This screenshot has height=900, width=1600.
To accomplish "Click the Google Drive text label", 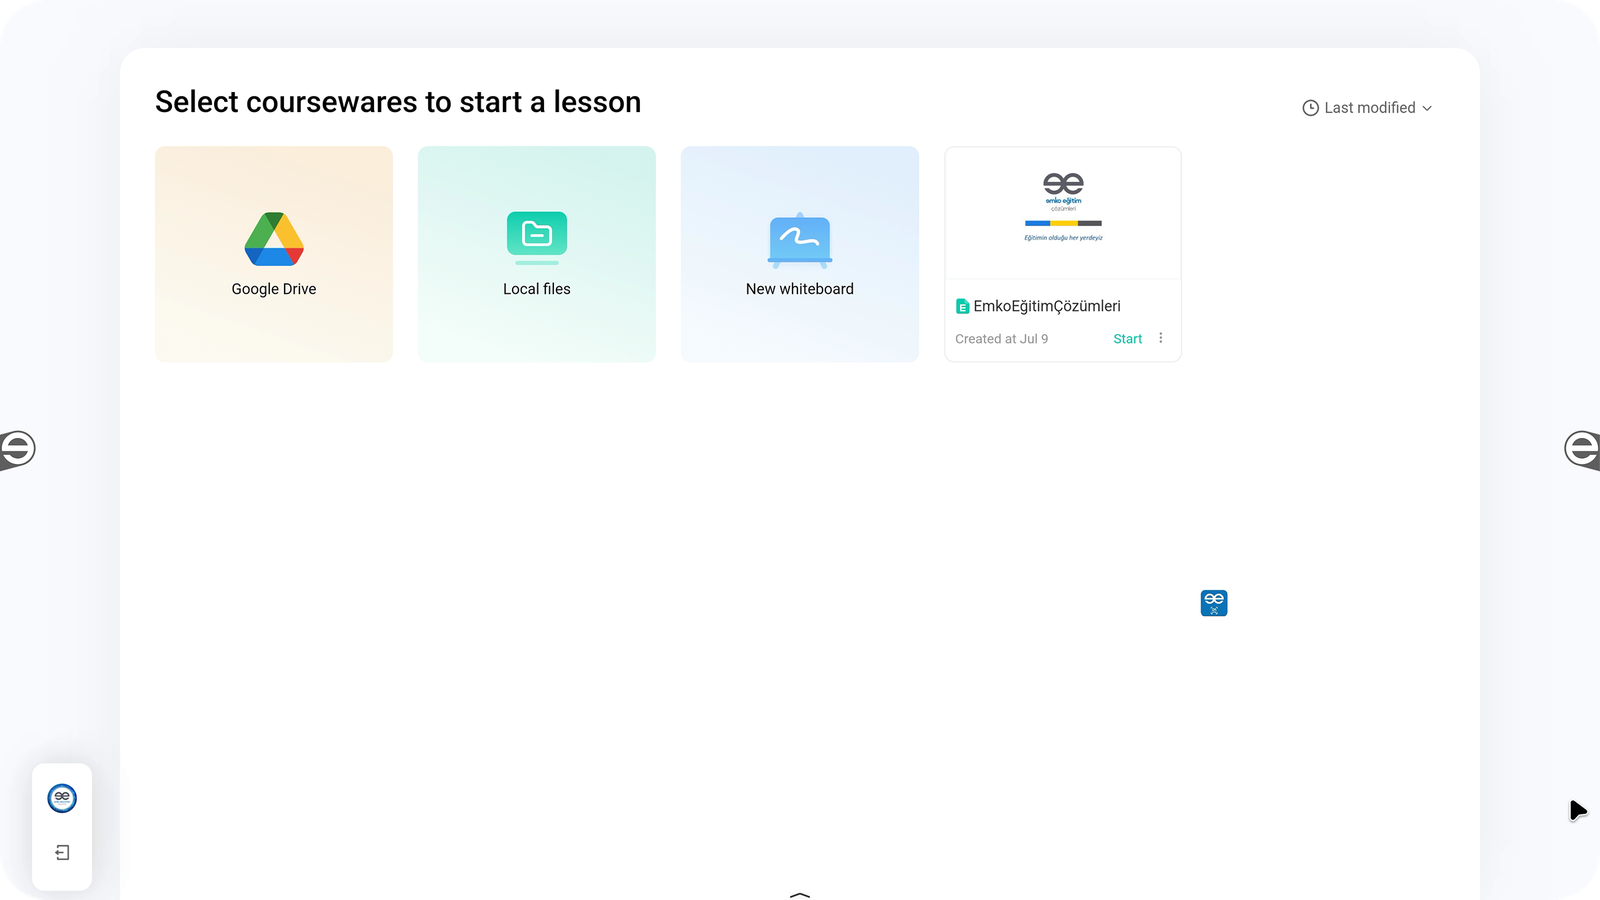I will 273,289.
